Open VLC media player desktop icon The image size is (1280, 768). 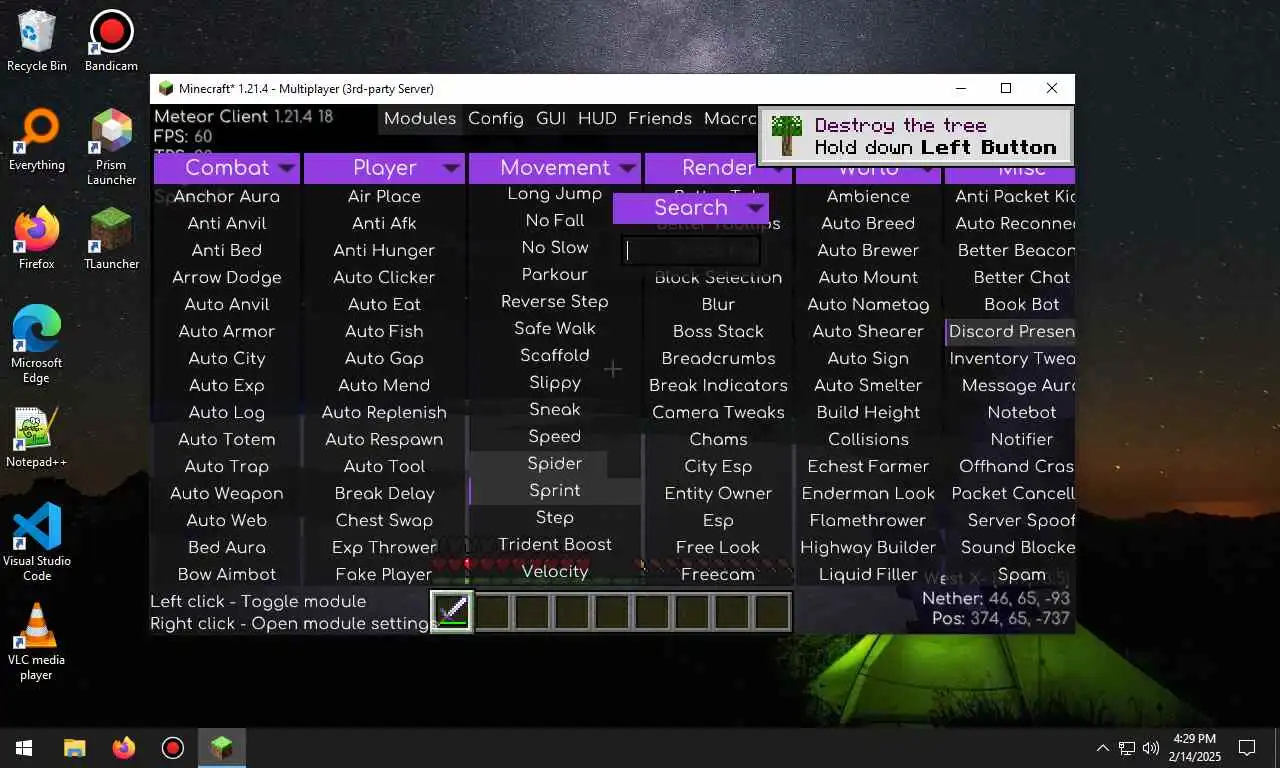pyautogui.click(x=37, y=642)
